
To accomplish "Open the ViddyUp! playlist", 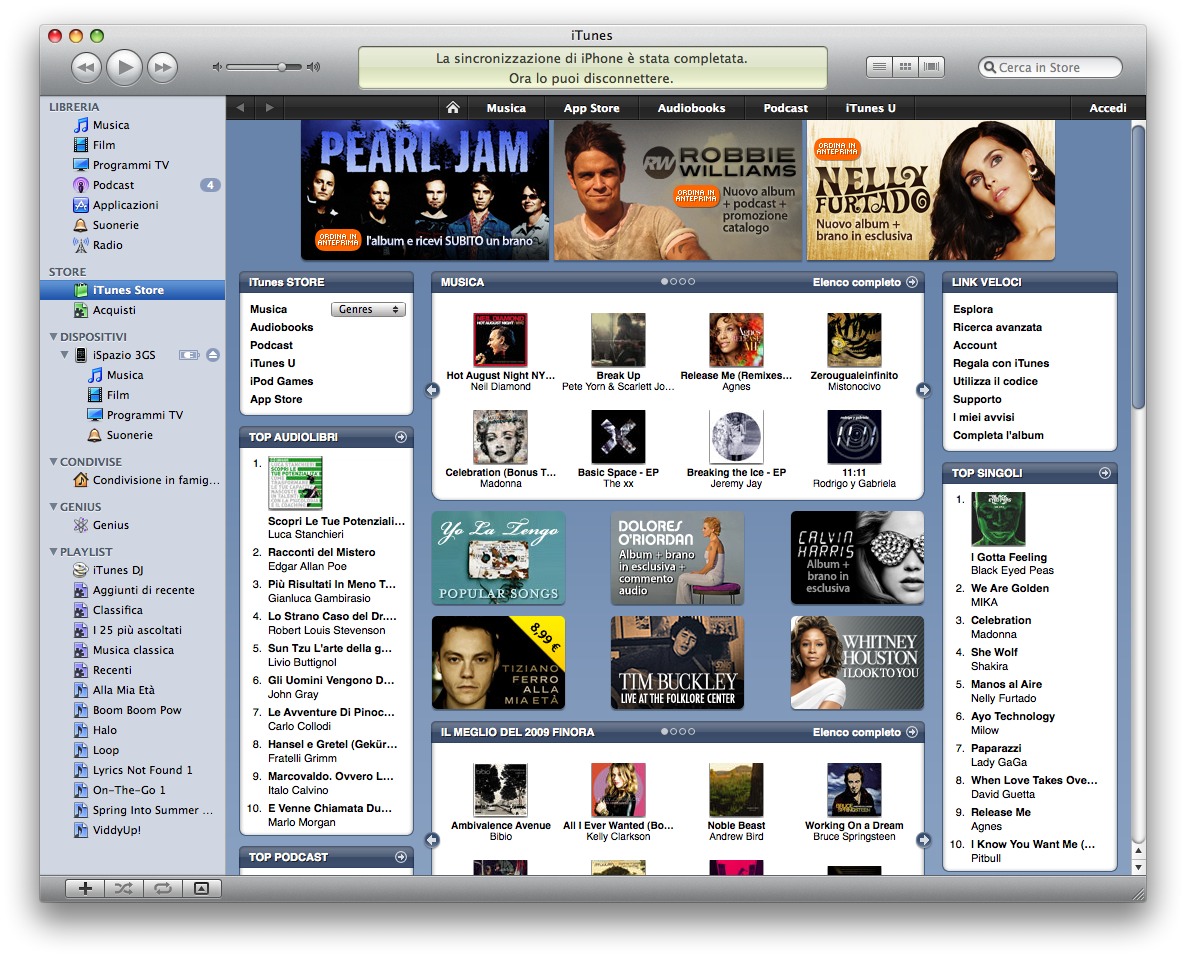I will pyautogui.click(x=133, y=830).
